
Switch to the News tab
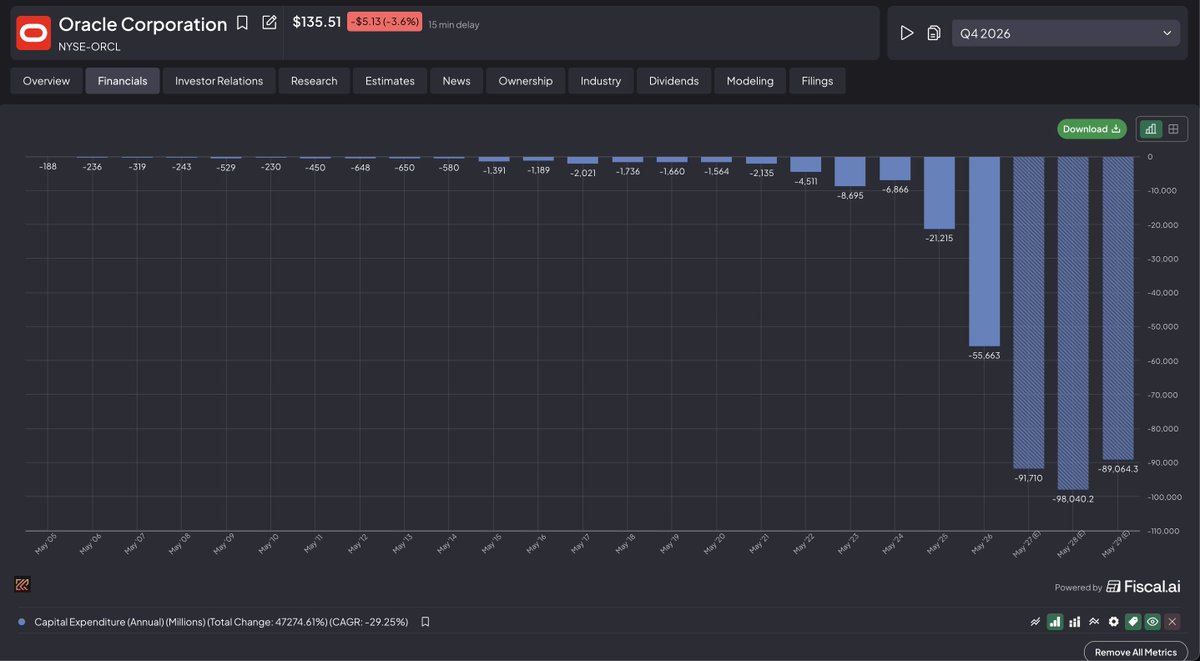456,81
